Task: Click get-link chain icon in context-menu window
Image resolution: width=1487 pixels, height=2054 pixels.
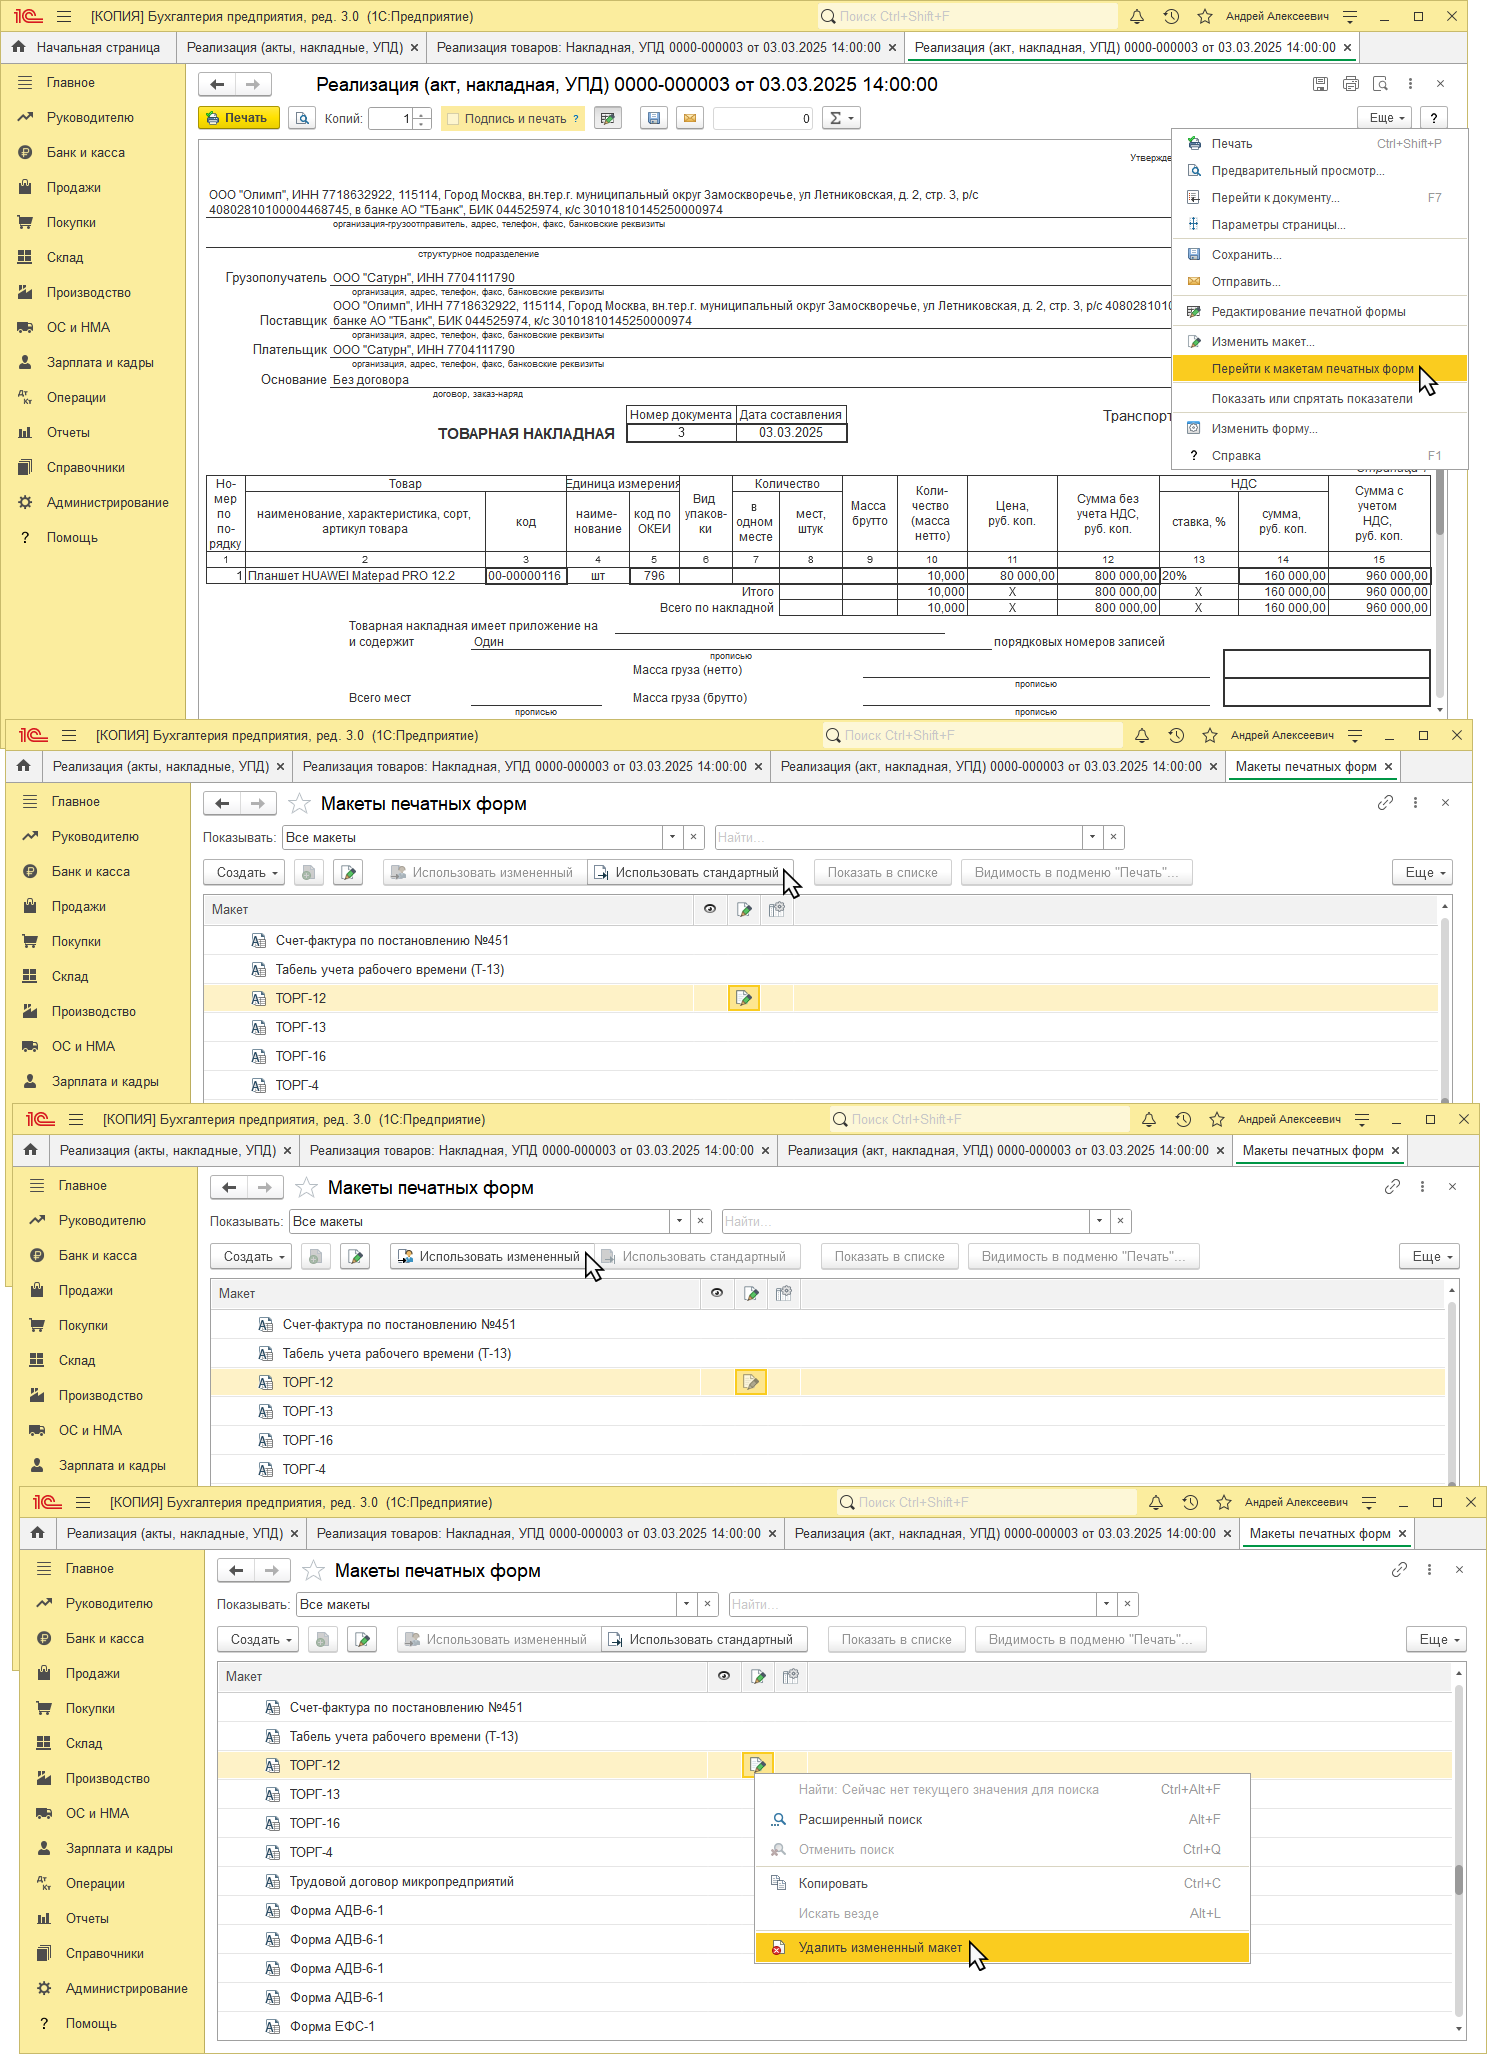Action: pos(1399,1570)
